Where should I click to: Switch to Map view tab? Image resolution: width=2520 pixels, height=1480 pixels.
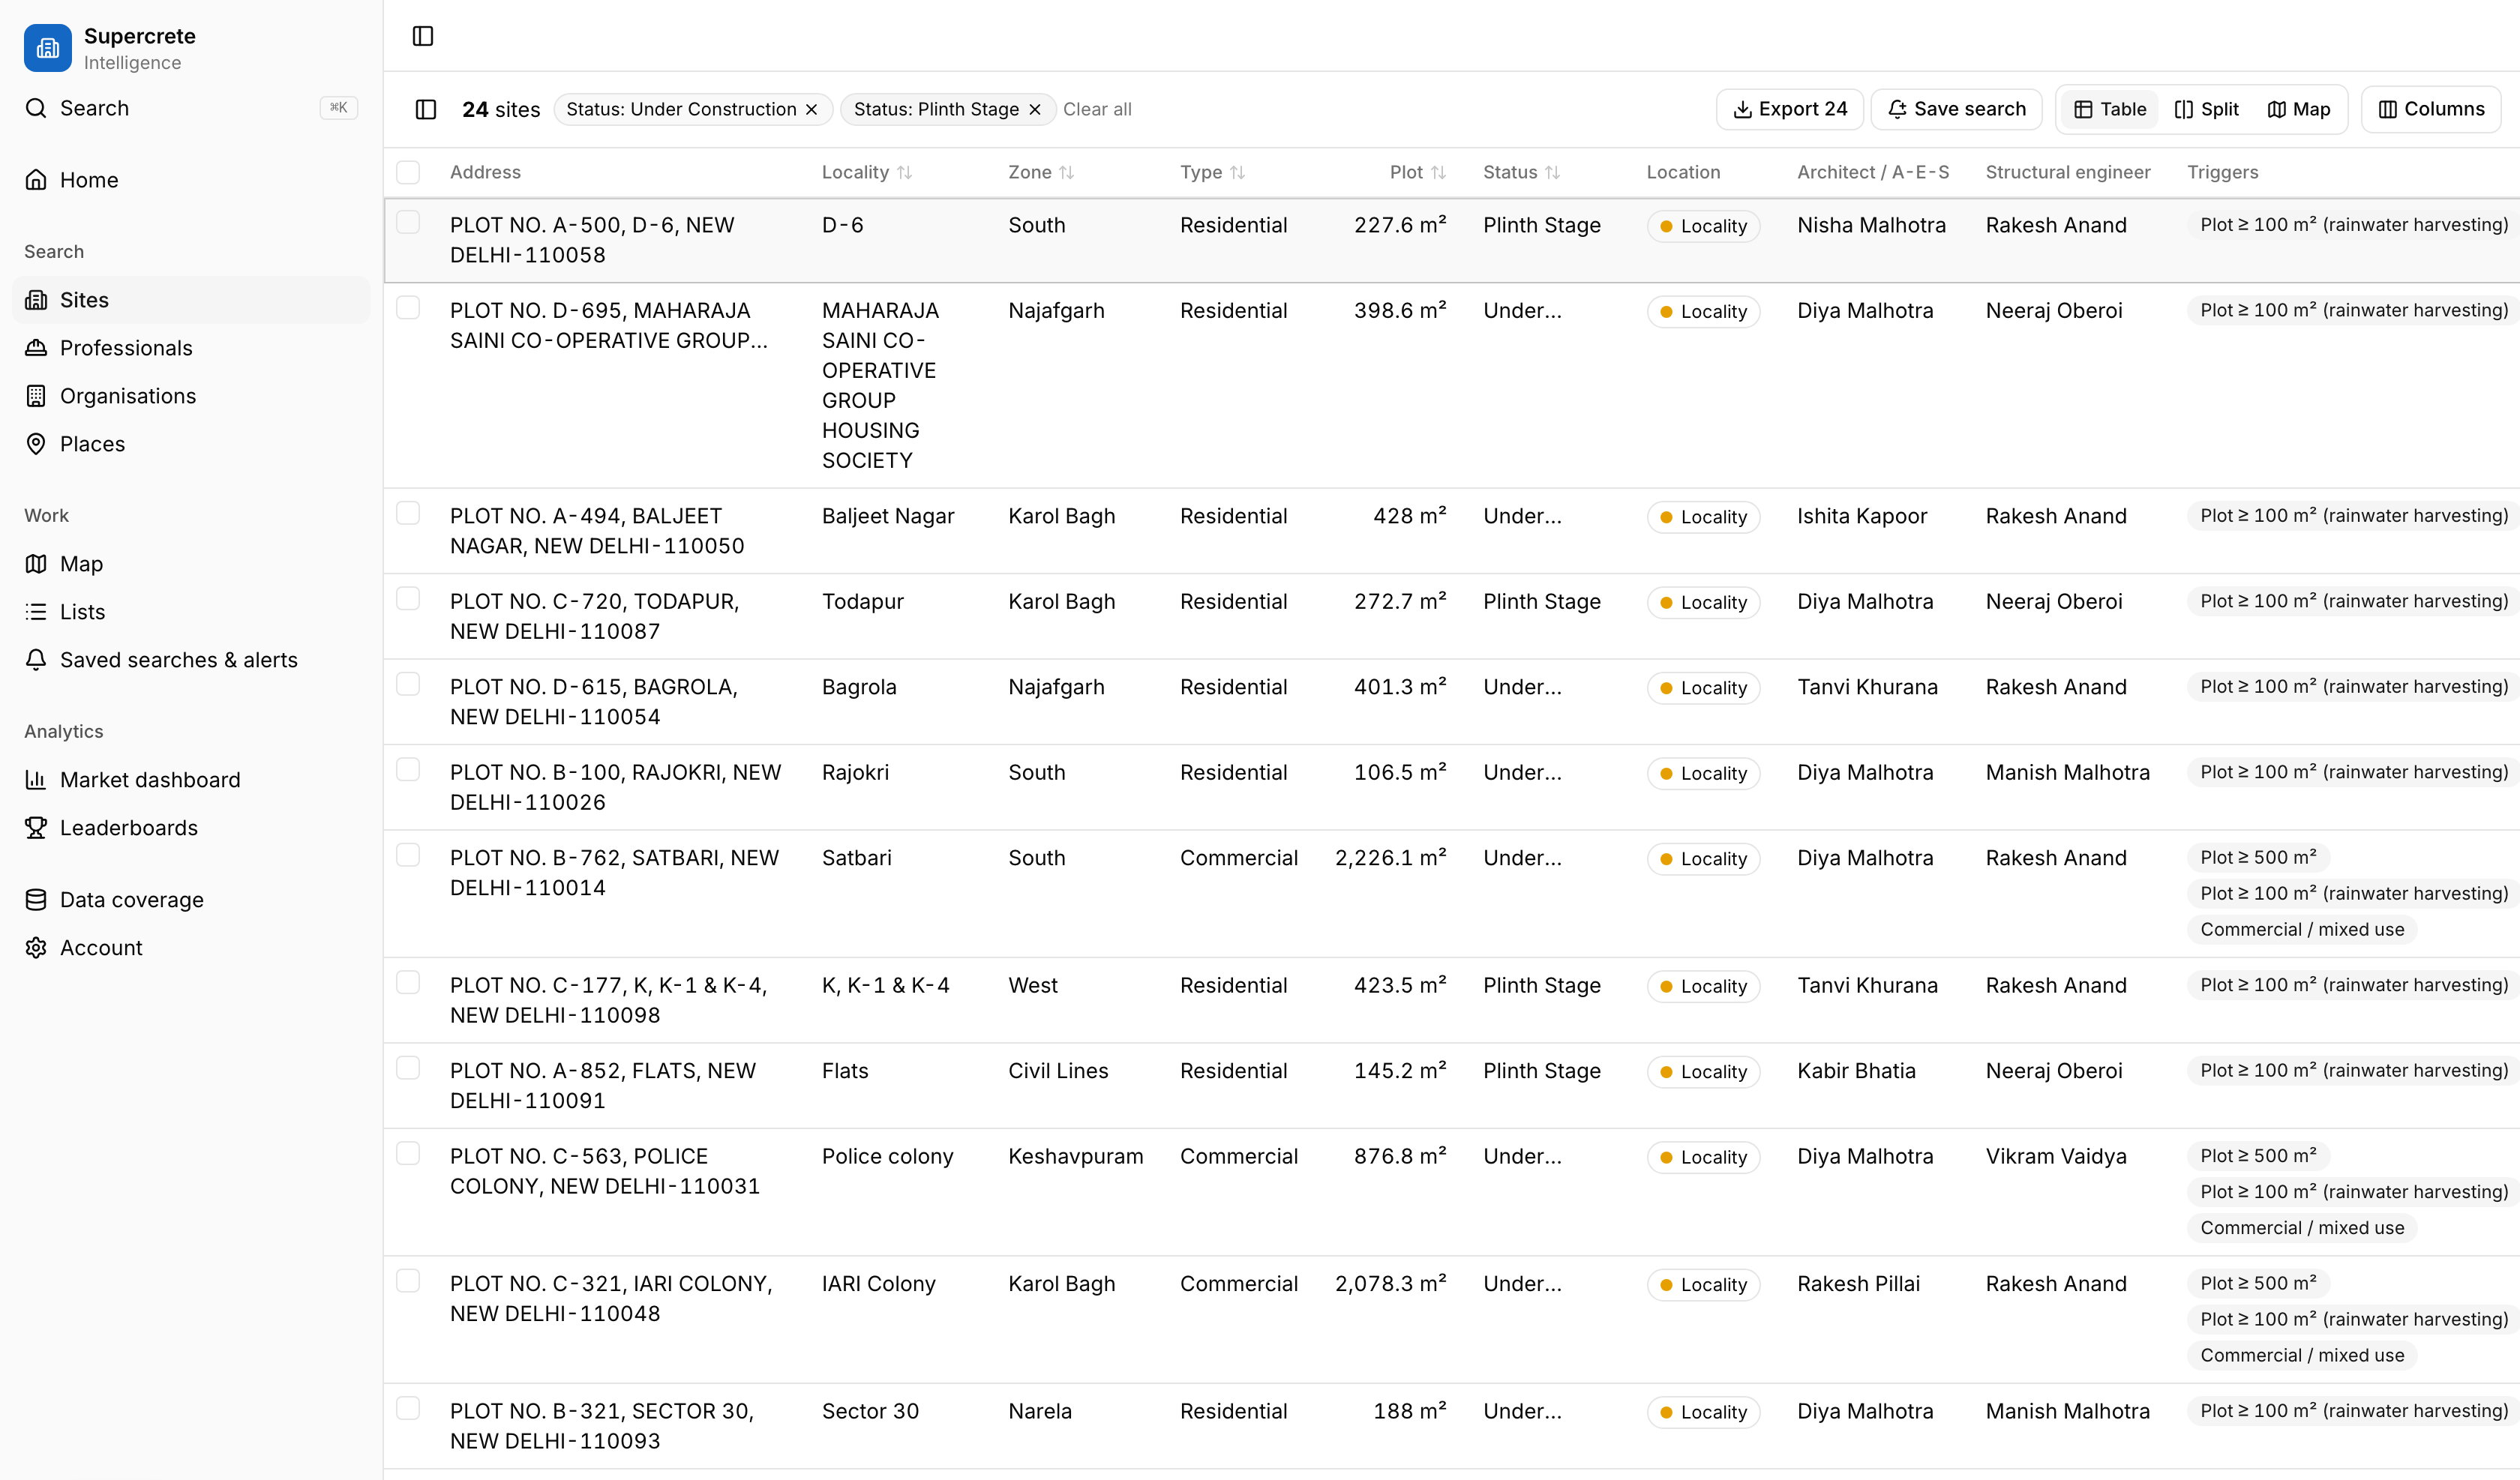pyautogui.click(x=2299, y=109)
